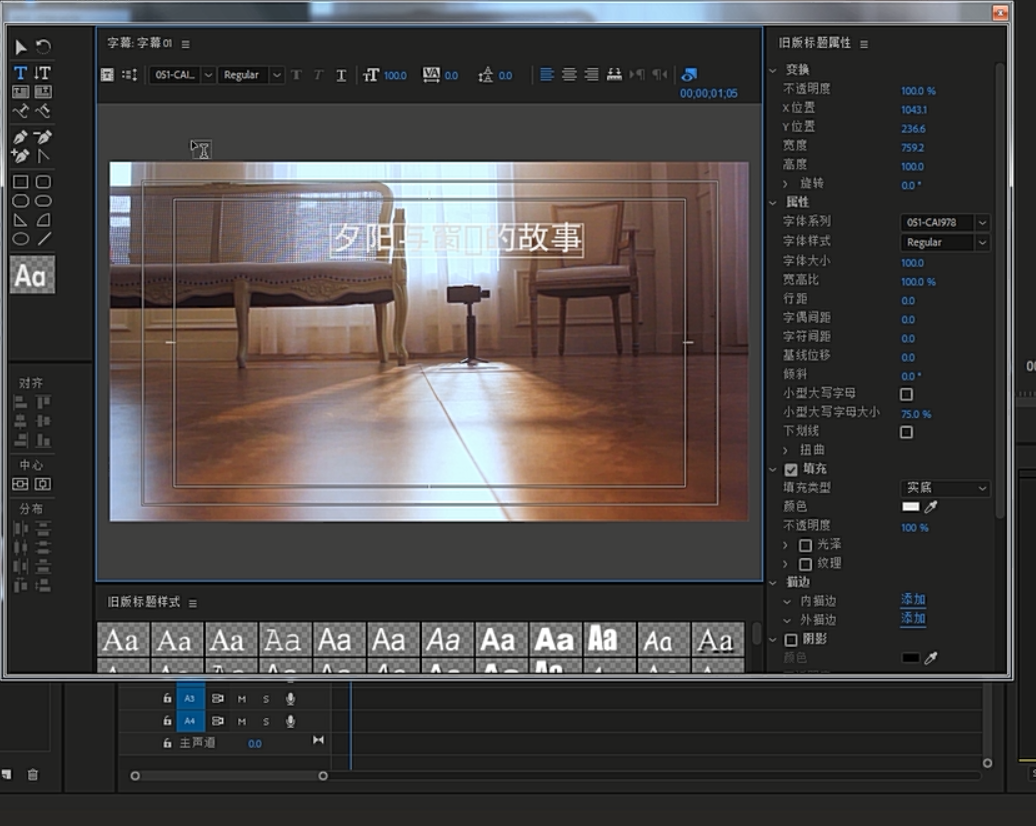The width and height of the screenshot is (1036, 826).
Task: Enable the 下划线 underline checkbox
Action: pos(906,432)
